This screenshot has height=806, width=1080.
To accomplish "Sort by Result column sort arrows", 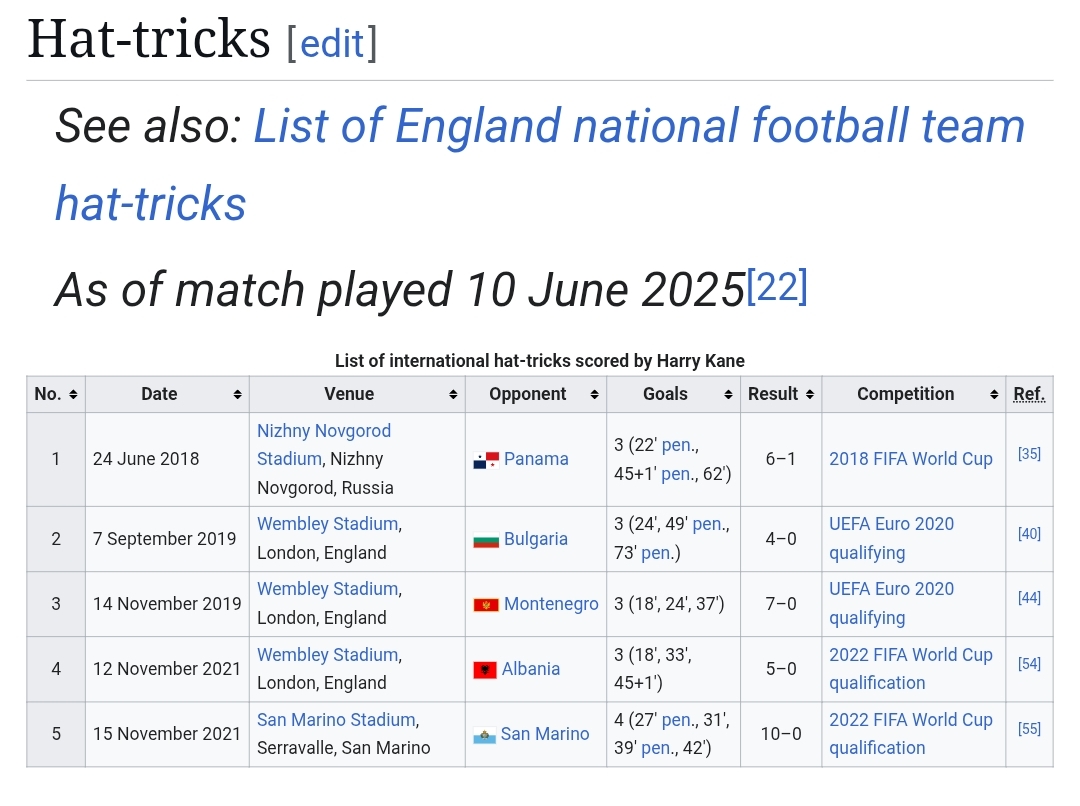I will 810,395.
